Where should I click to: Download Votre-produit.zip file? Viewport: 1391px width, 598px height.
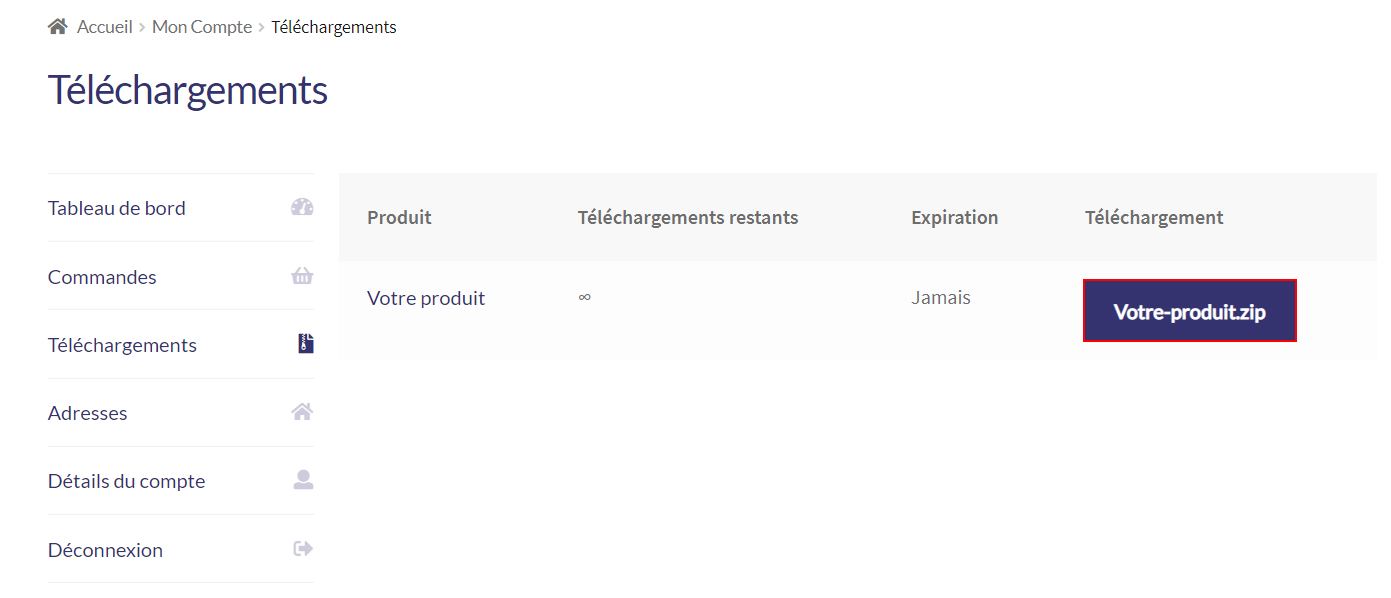[x=1190, y=311]
